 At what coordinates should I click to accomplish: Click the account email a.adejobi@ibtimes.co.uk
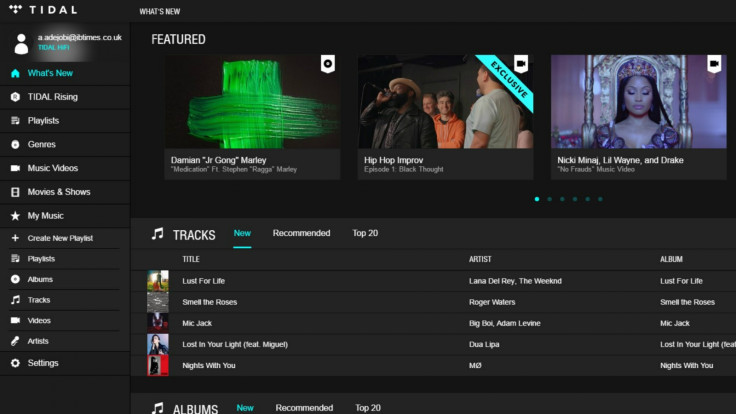click(80, 38)
